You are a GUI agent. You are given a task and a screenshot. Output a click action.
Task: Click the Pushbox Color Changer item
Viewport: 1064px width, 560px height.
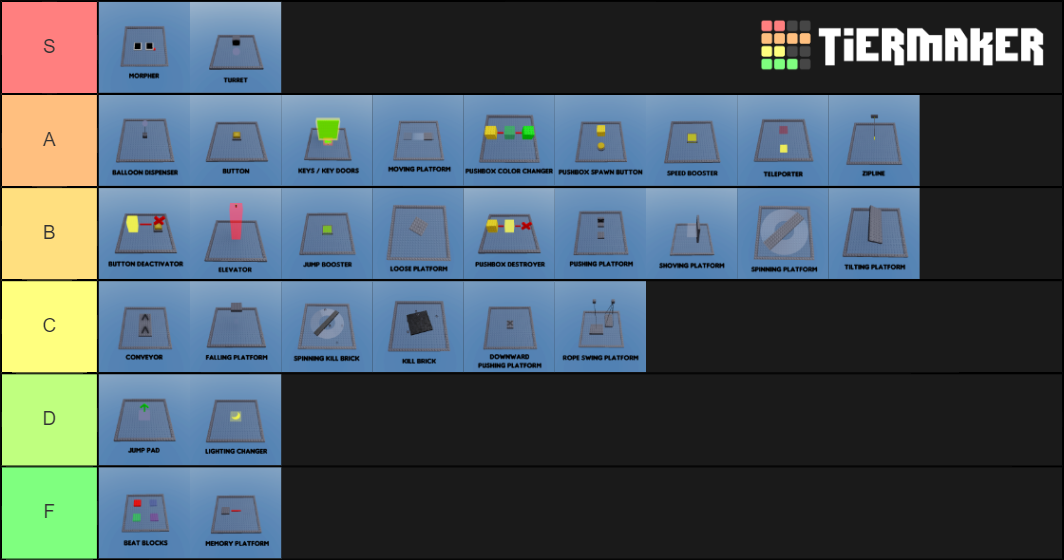coord(509,141)
